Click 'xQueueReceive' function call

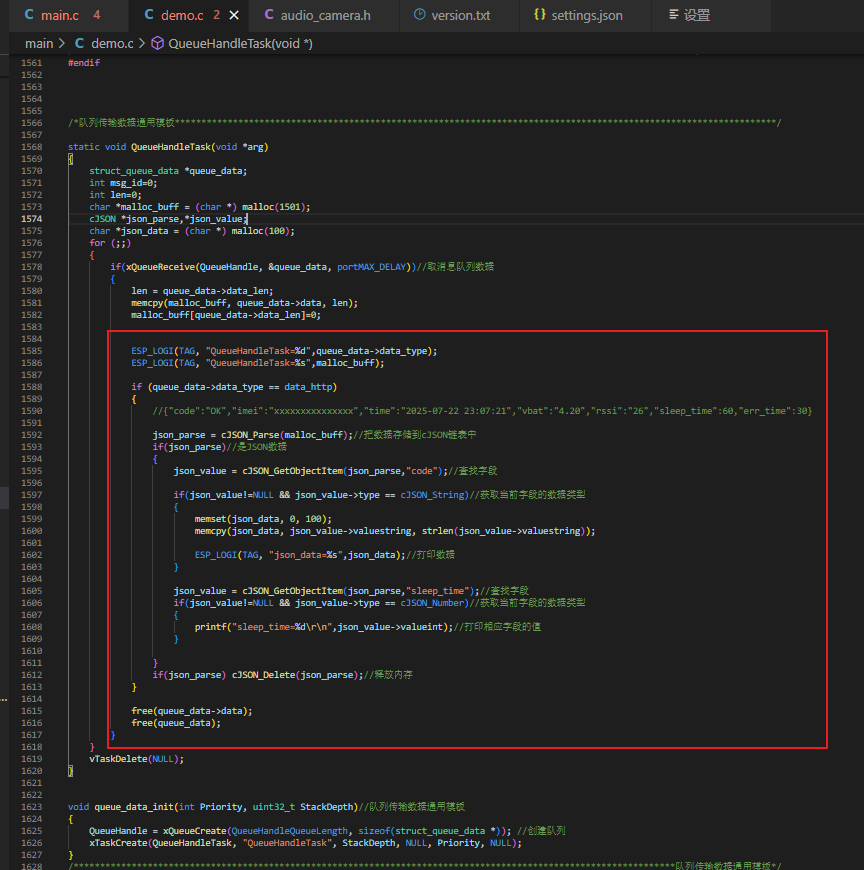pos(160,266)
